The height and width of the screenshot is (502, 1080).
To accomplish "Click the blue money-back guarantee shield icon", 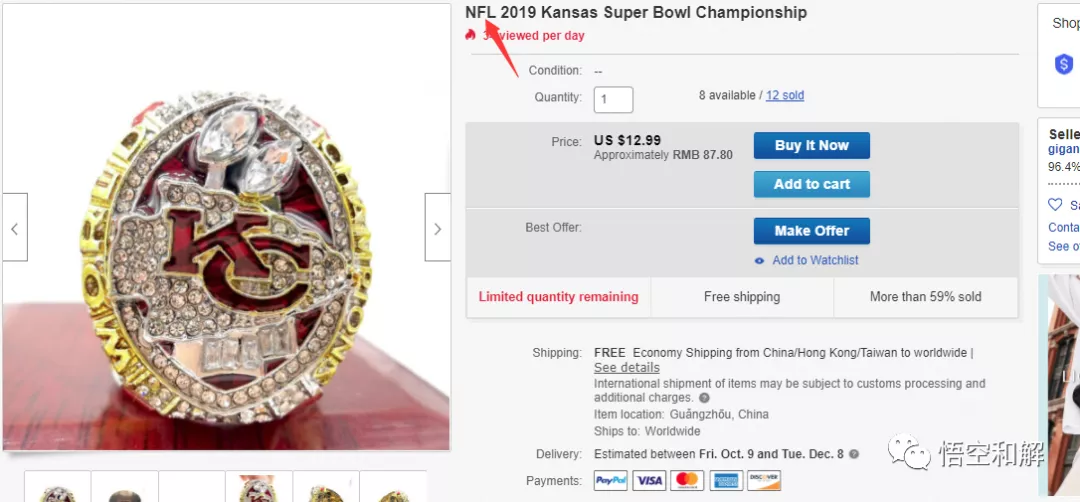I will tap(1064, 64).
